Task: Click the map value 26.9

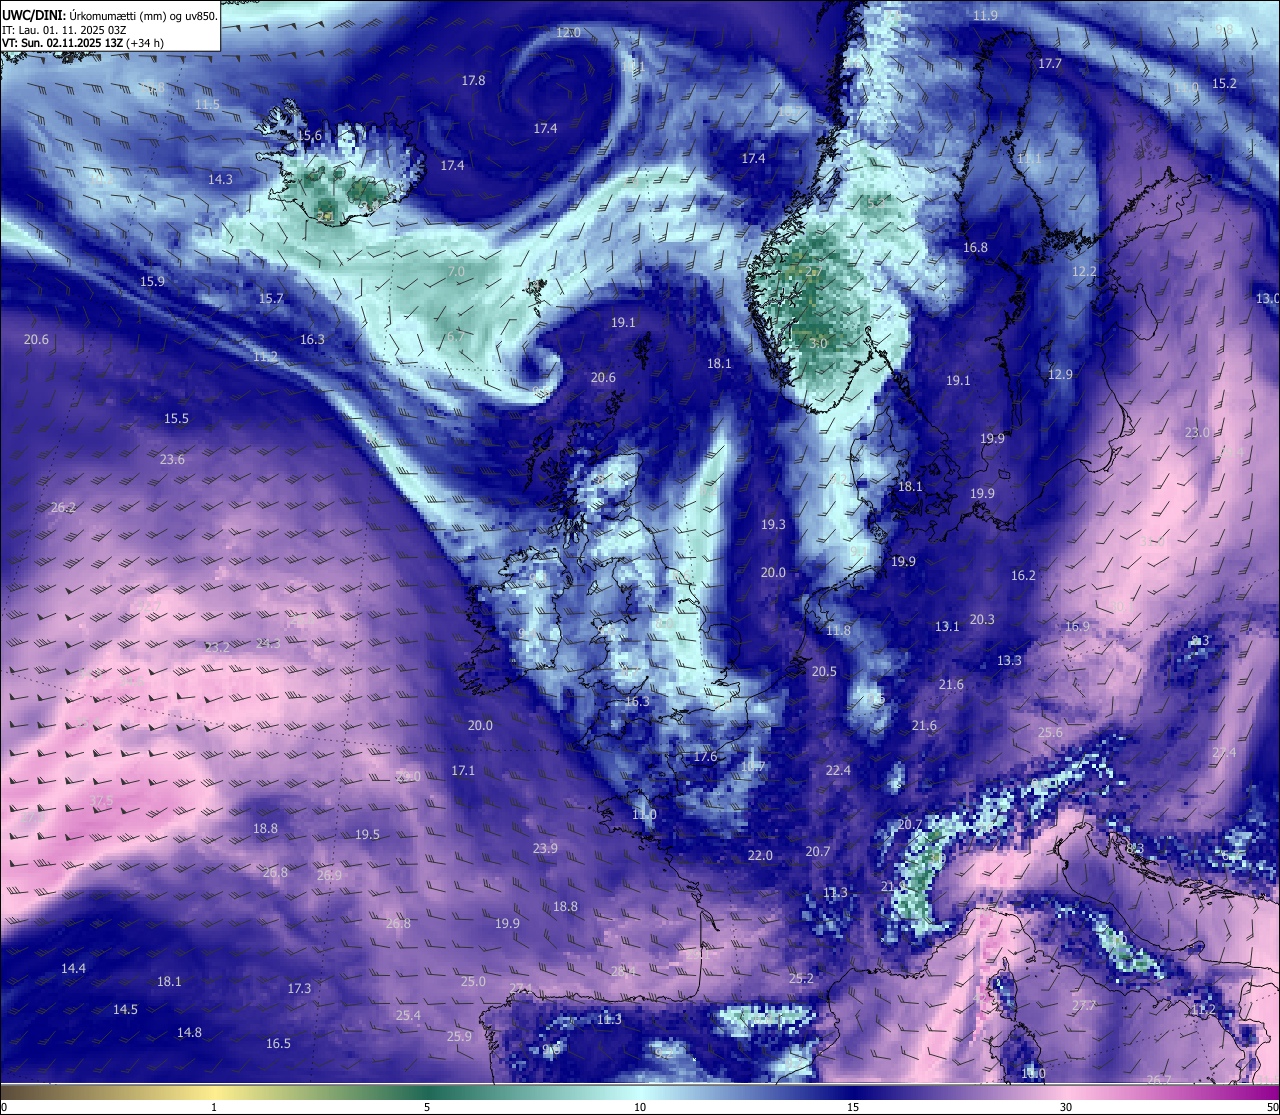Action: point(329,876)
